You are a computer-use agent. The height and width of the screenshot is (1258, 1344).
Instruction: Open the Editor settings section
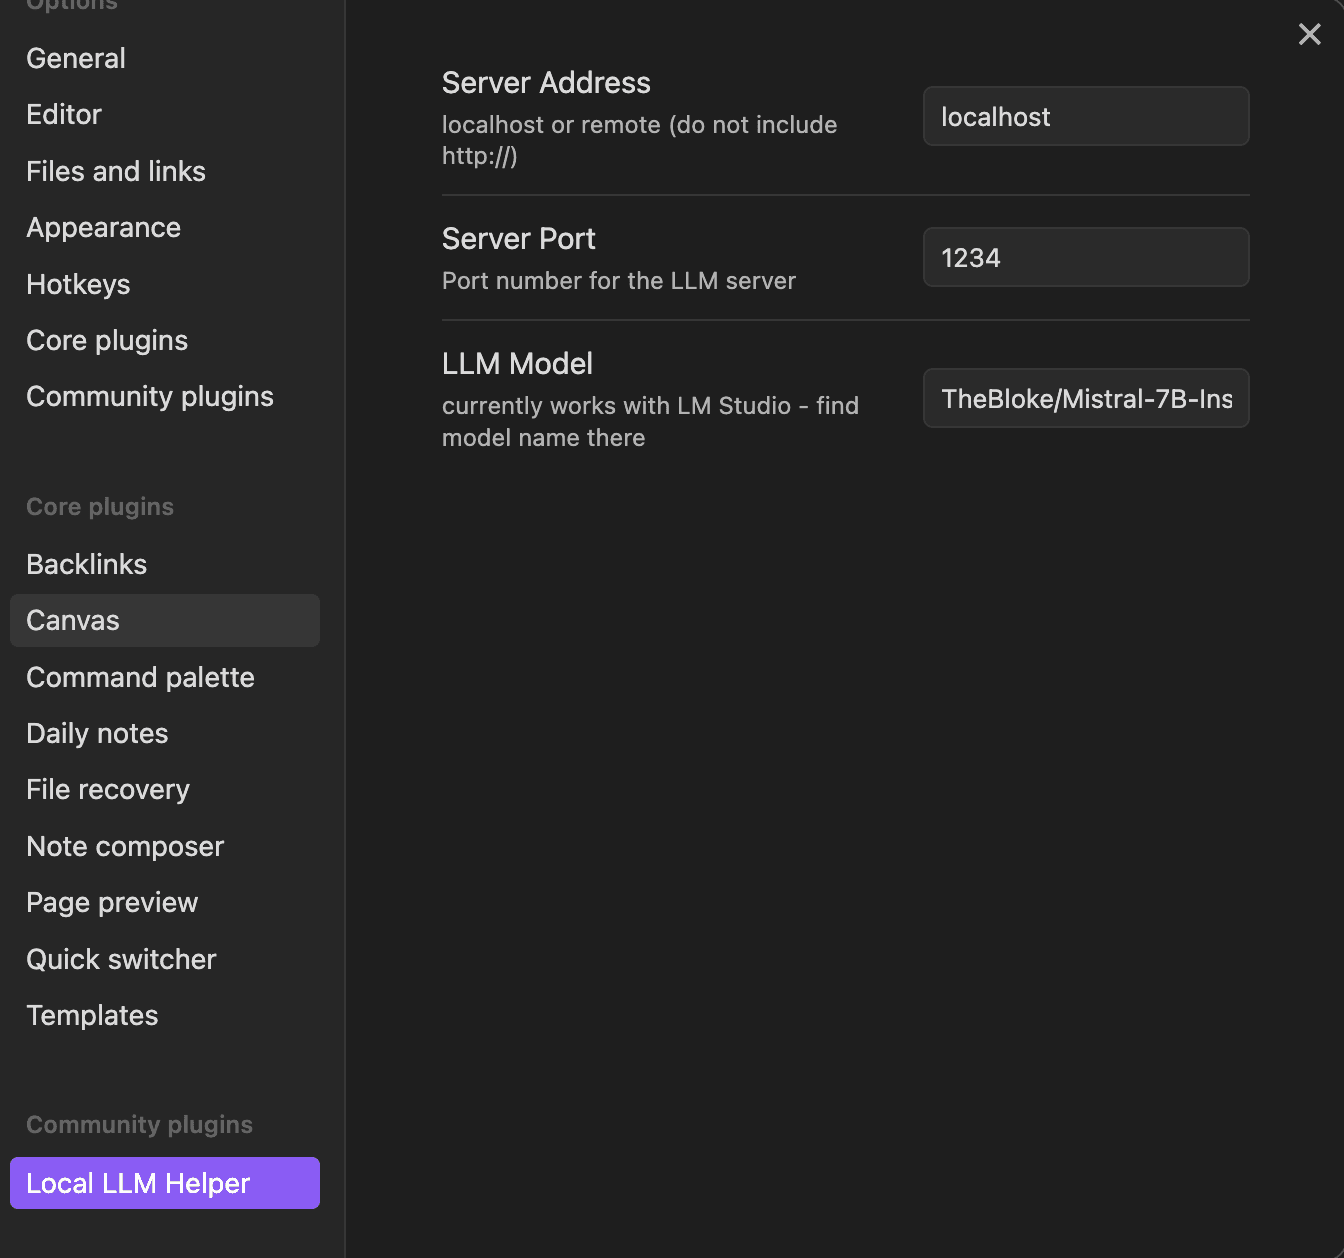coord(63,114)
